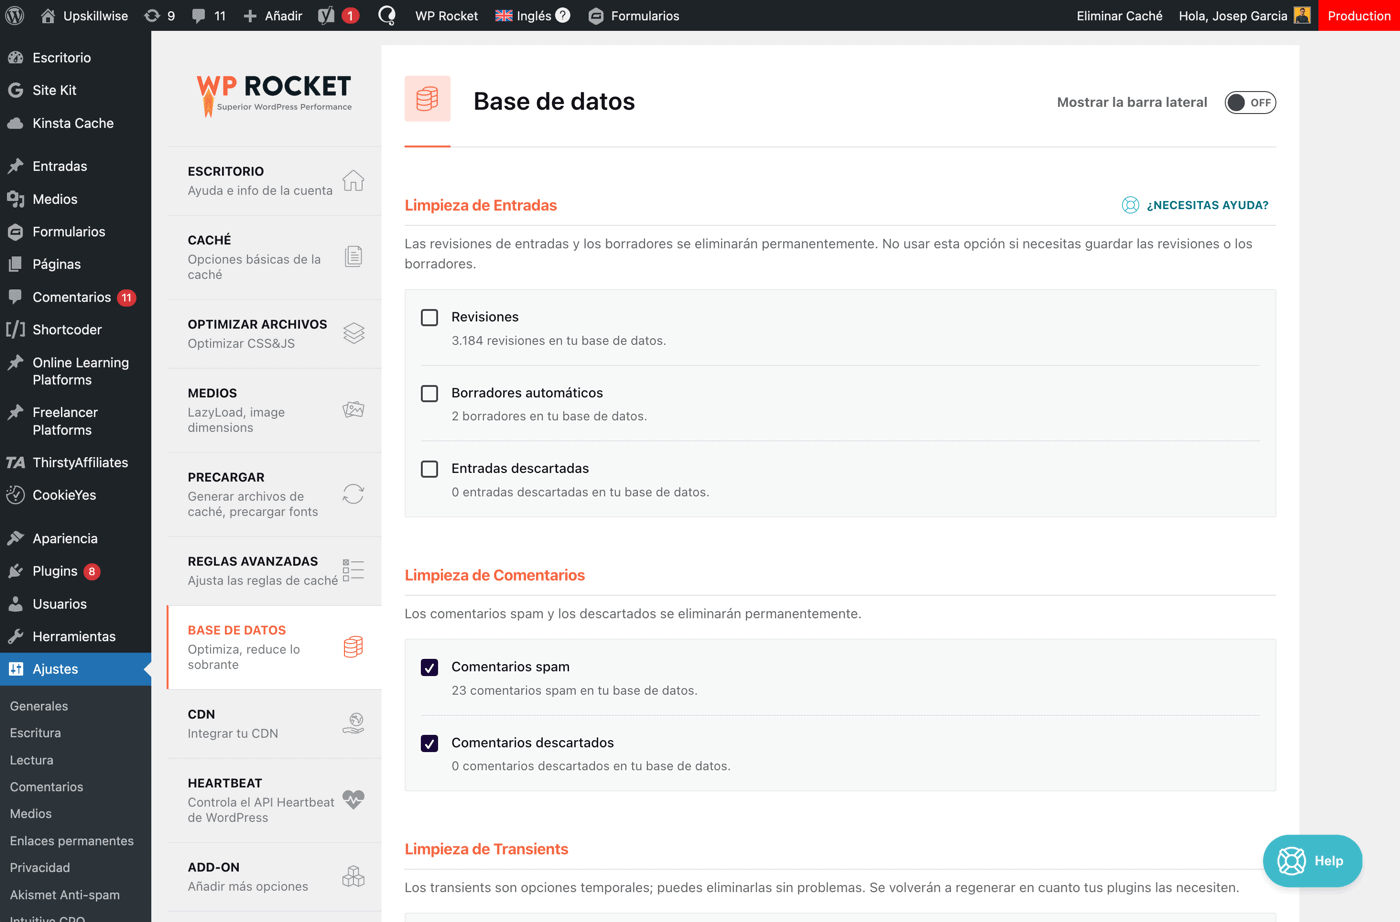Open Comentarios menu with 11 badge
The image size is (1400, 922).
pyautogui.click(x=75, y=297)
